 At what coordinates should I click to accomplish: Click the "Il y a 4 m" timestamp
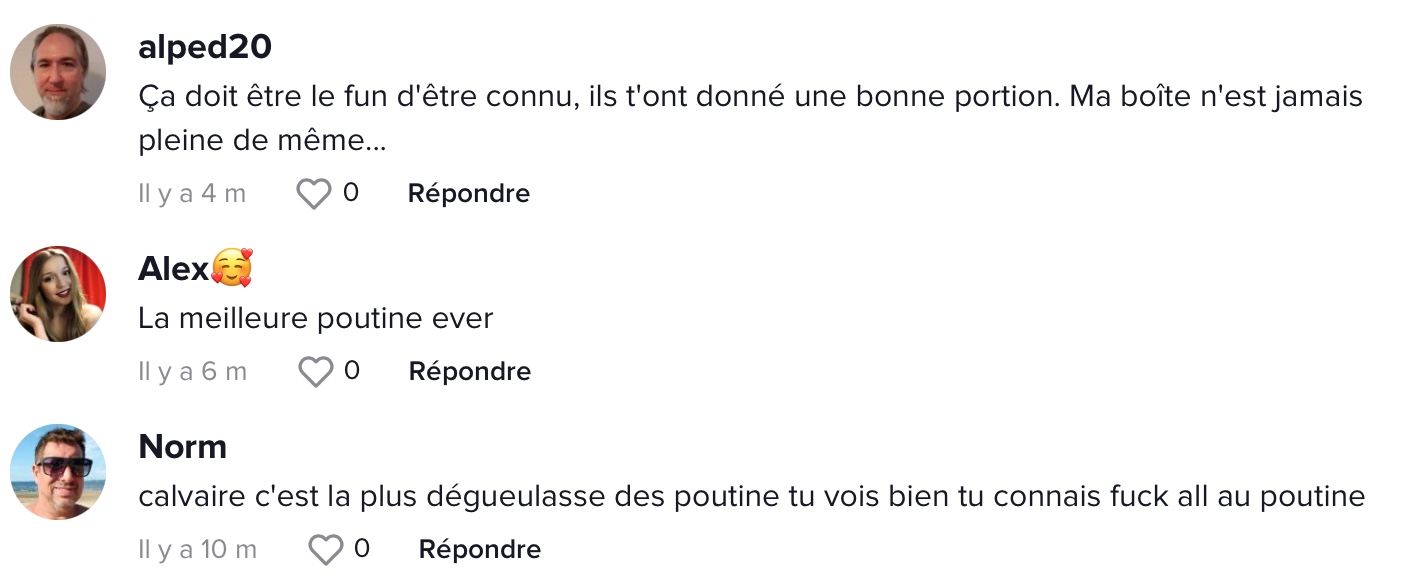(x=192, y=193)
